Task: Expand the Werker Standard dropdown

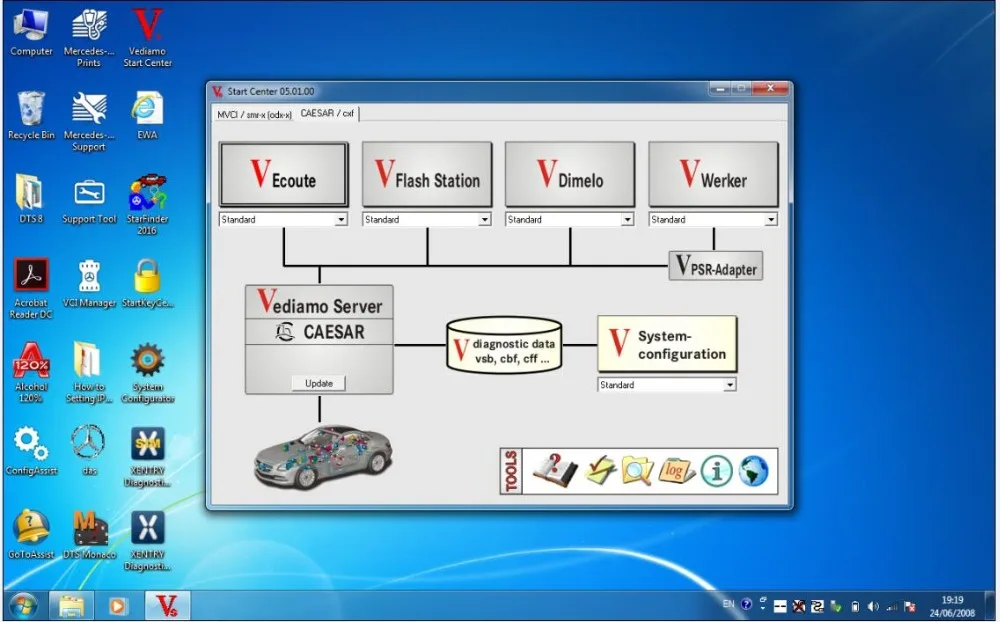Action: pos(771,219)
